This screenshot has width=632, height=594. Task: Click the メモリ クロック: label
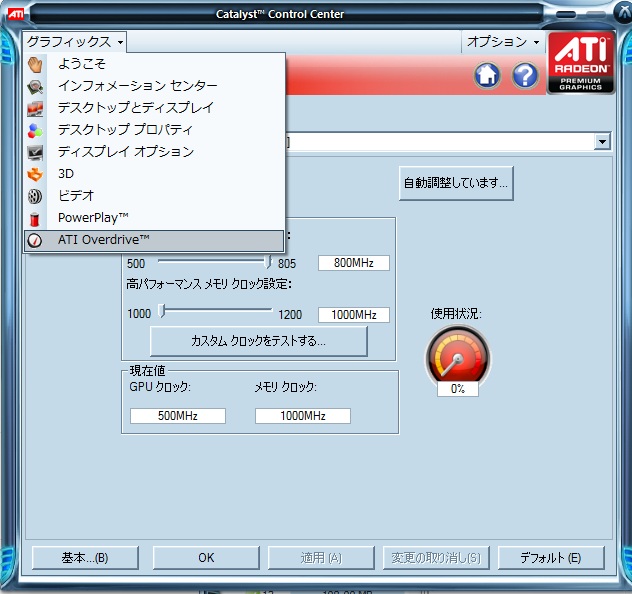tap(285, 387)
